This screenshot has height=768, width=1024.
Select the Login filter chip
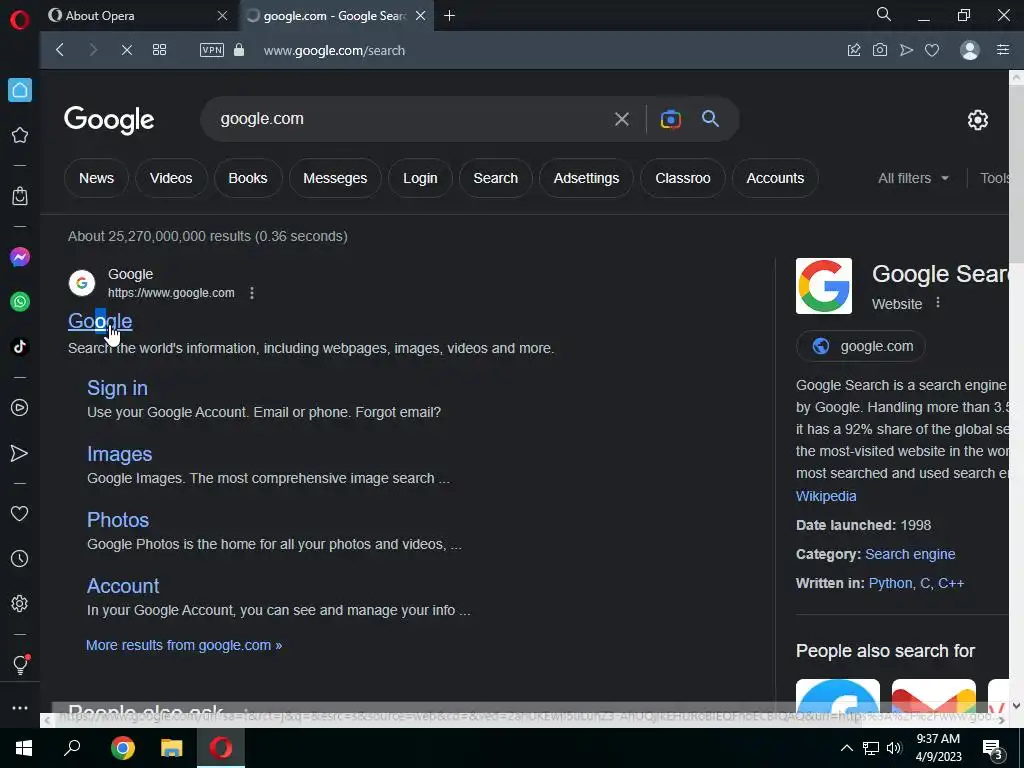(x=420, y=178)
